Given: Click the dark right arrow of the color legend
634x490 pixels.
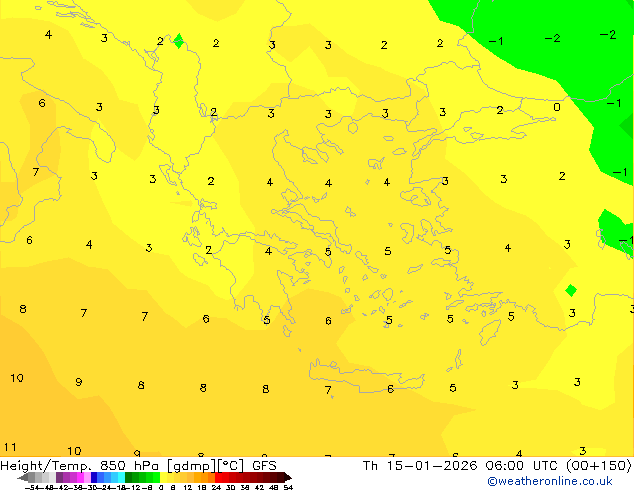Looking at the screenshot, I should (288, 478).
